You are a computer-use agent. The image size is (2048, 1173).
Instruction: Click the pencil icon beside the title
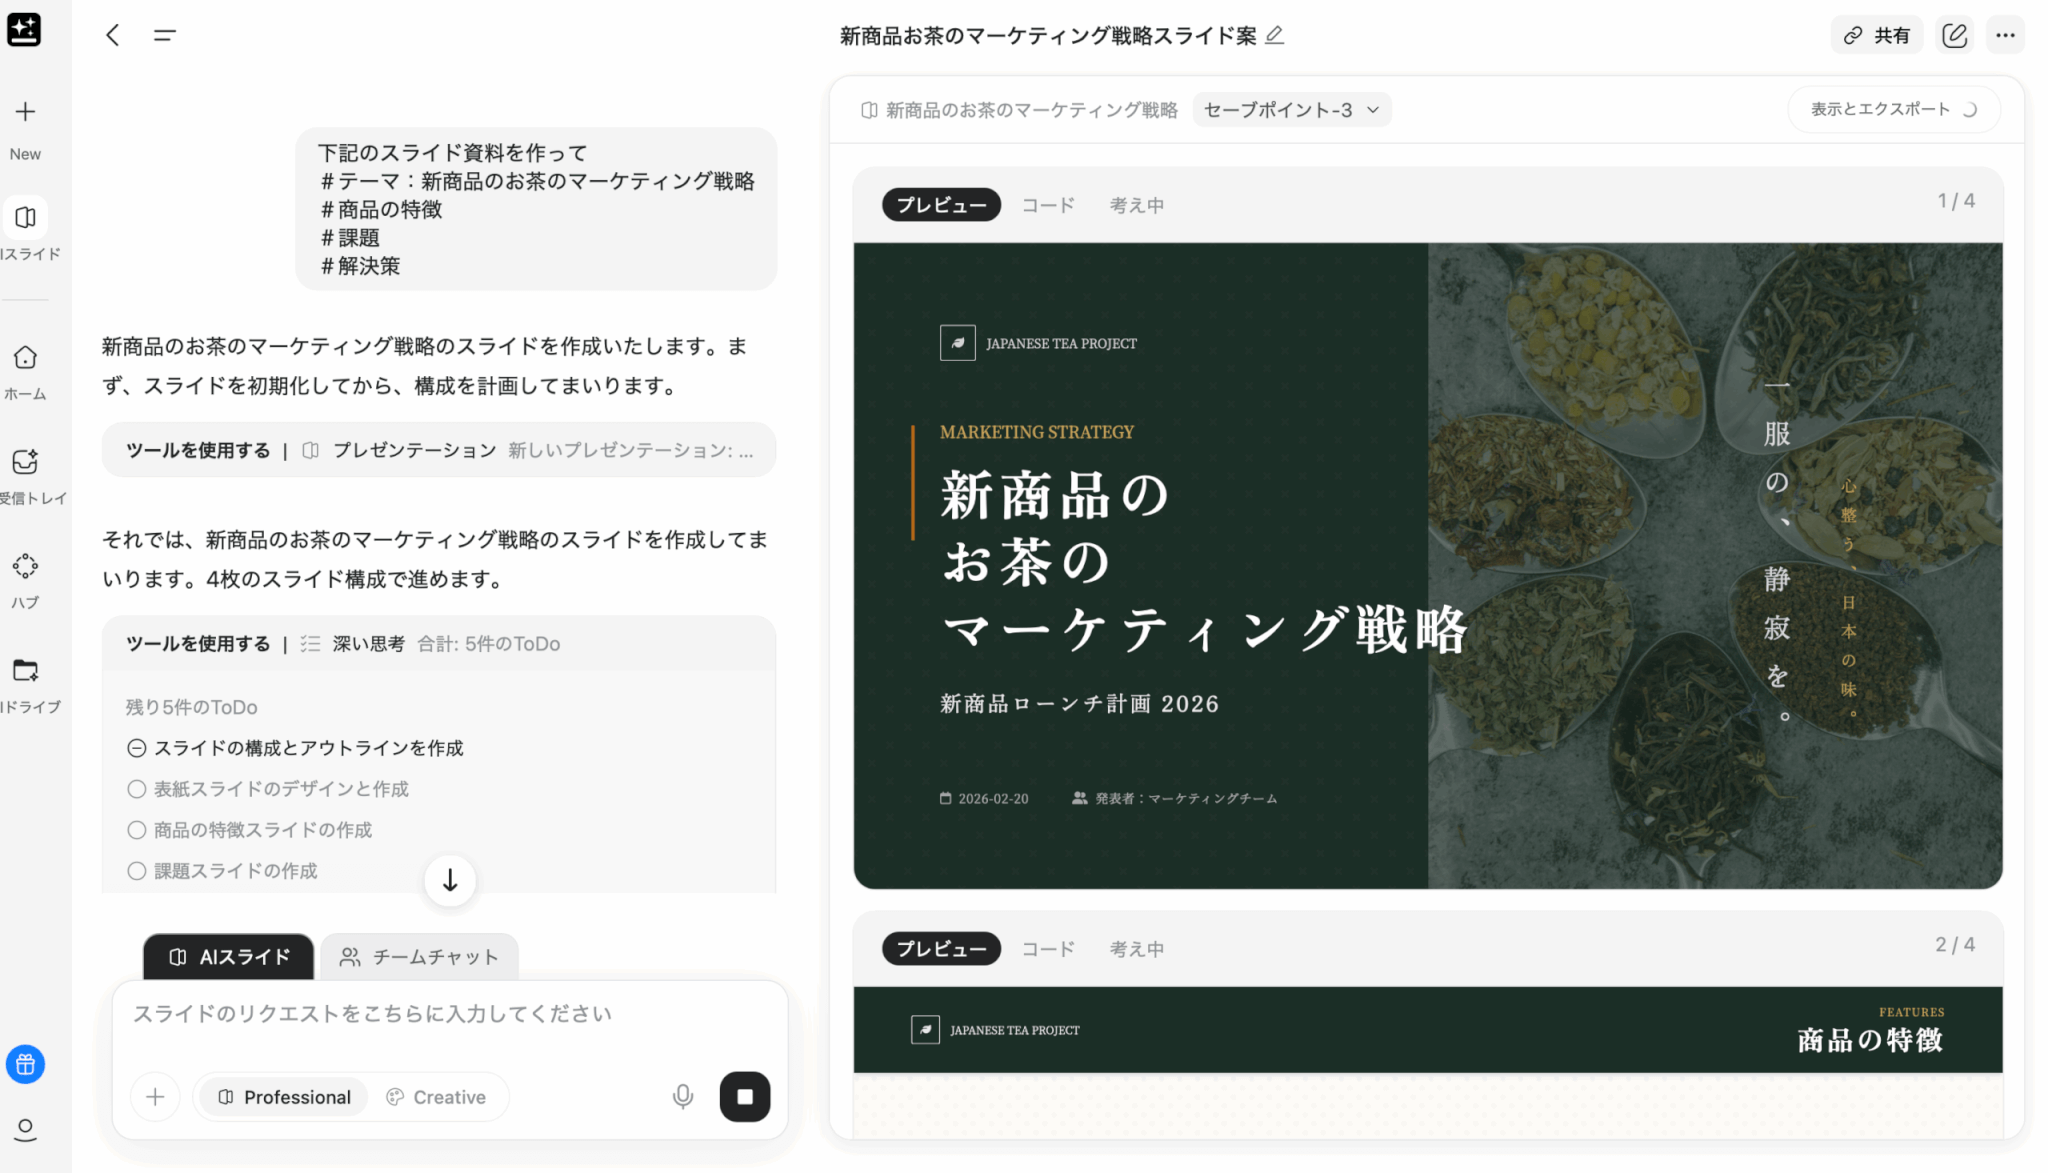click(1274, 36)
